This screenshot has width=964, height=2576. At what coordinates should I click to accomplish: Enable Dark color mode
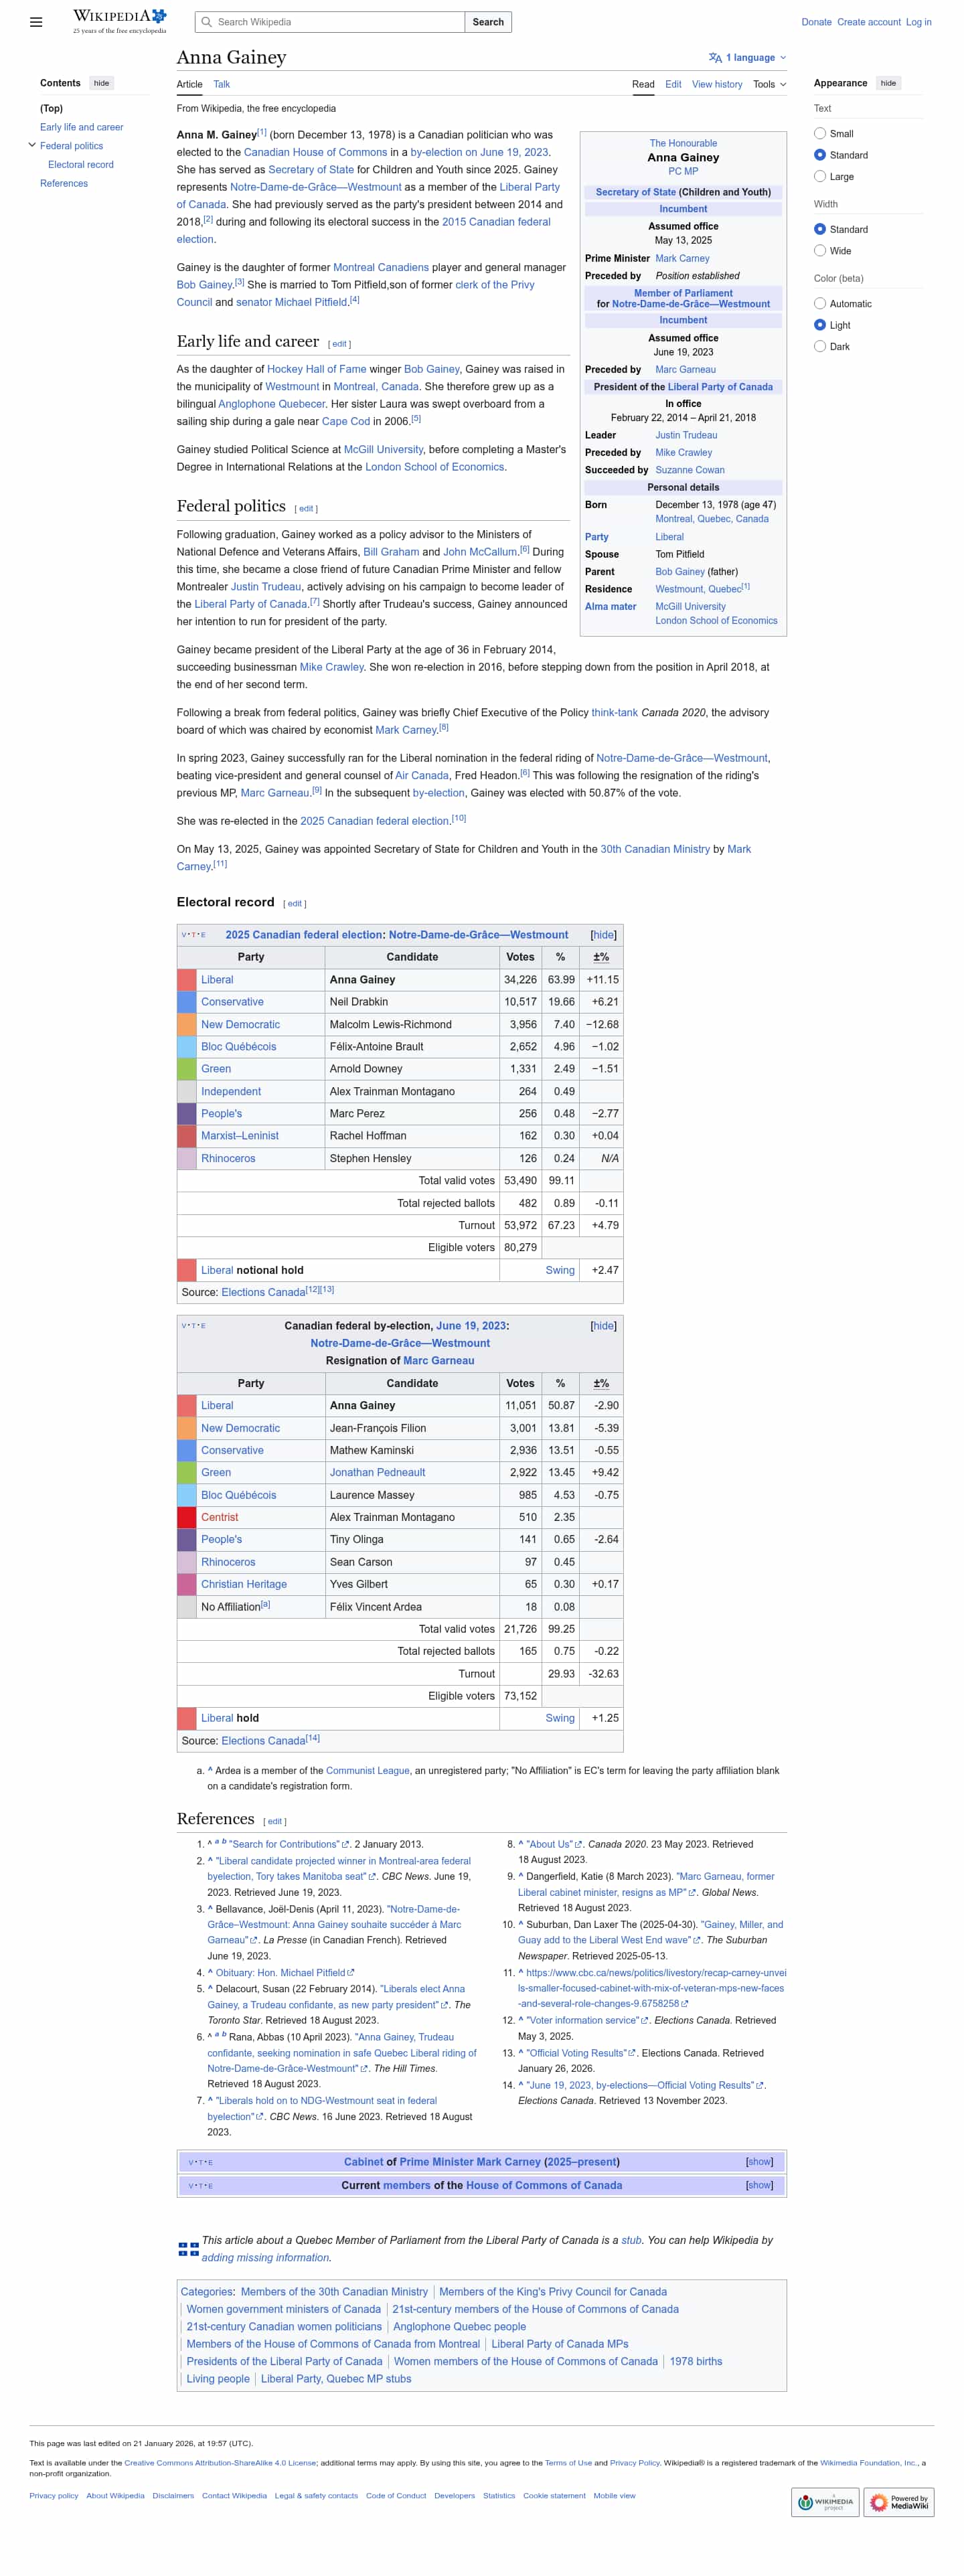tap(820, 347)
